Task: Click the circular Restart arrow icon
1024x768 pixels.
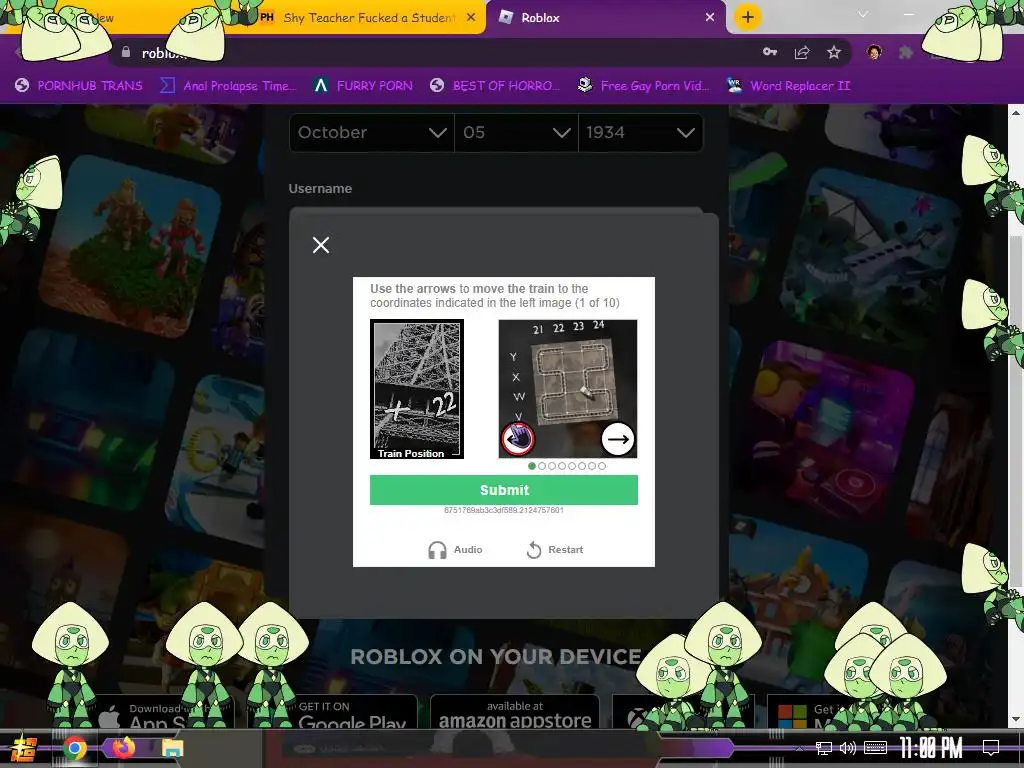Action: tap(534, 550)
